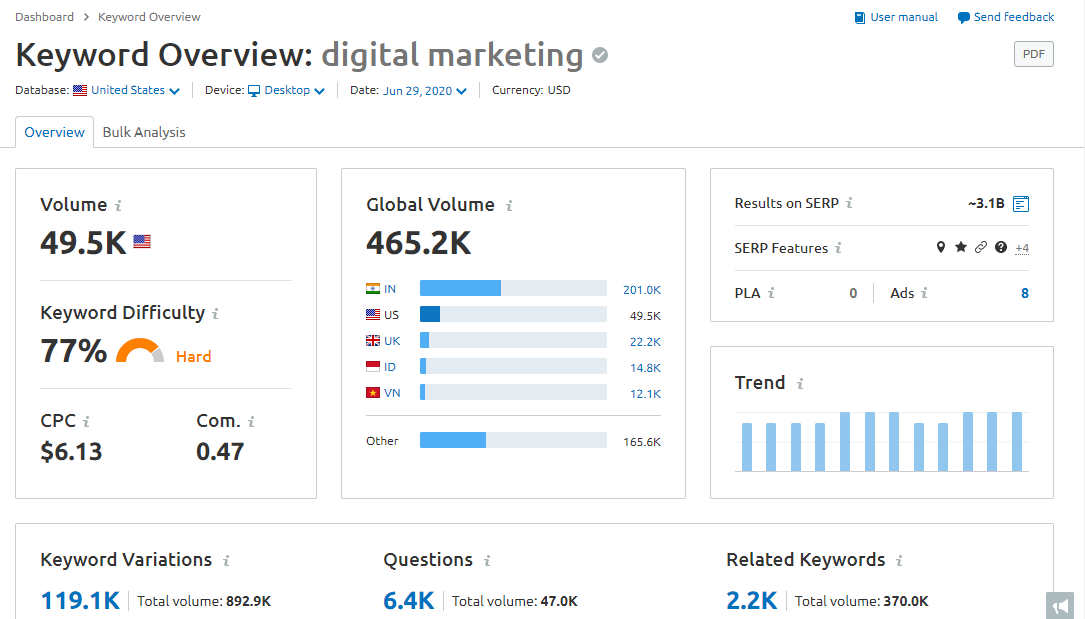This screenshot has height=619, width=1085.
Task: Click the Keyword Difficulty gauge
Action: [140, 350]
